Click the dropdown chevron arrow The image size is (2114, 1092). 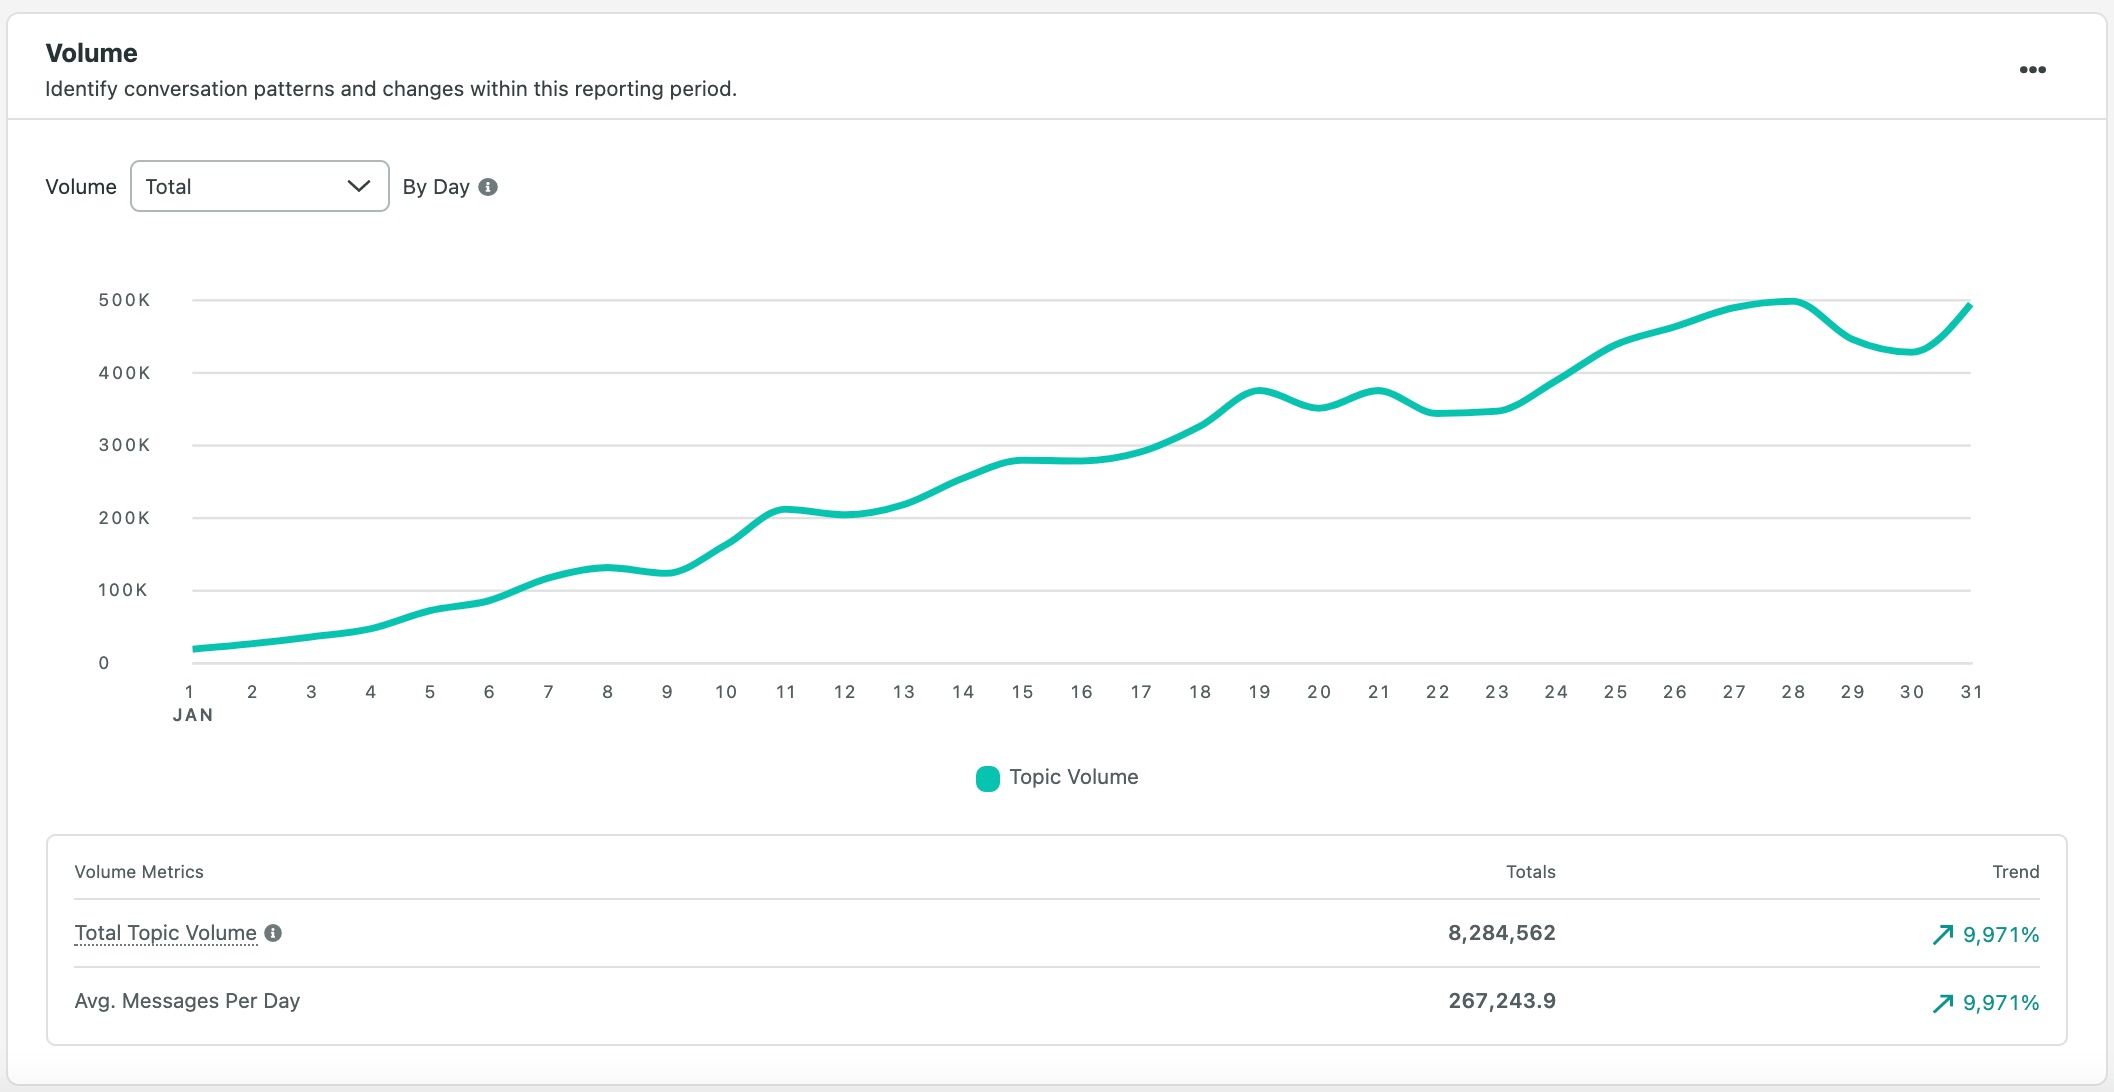358,186
